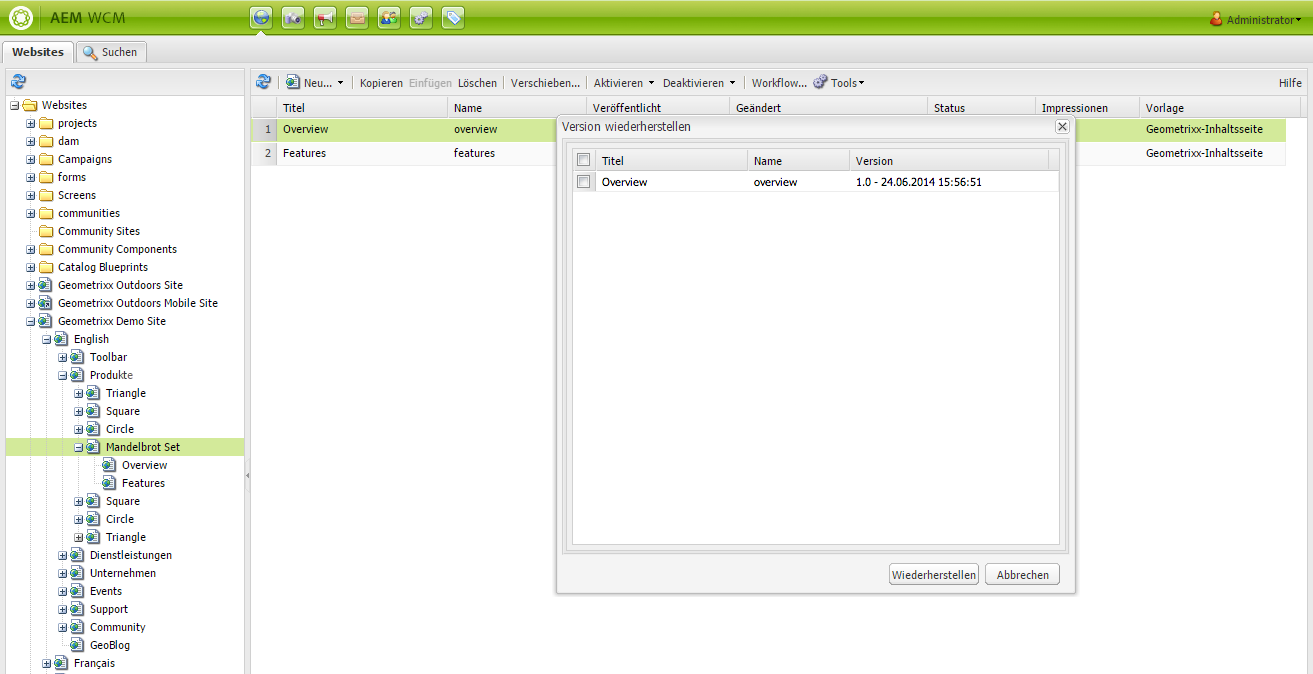Screen dimensions: 1313x674
Task: Sort by Impressionen column header
Action: (x=1087, y=107)
